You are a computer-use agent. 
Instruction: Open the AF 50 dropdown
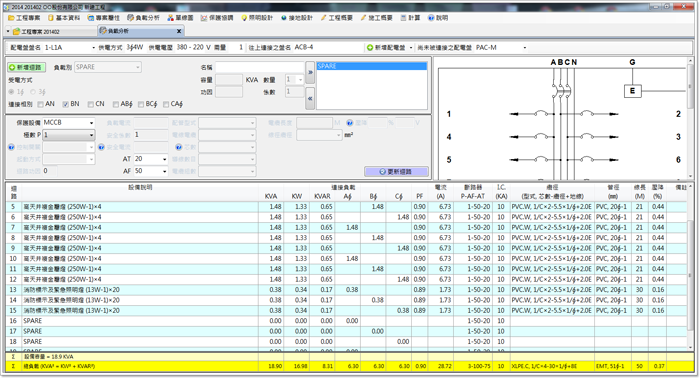click(164, 171)
